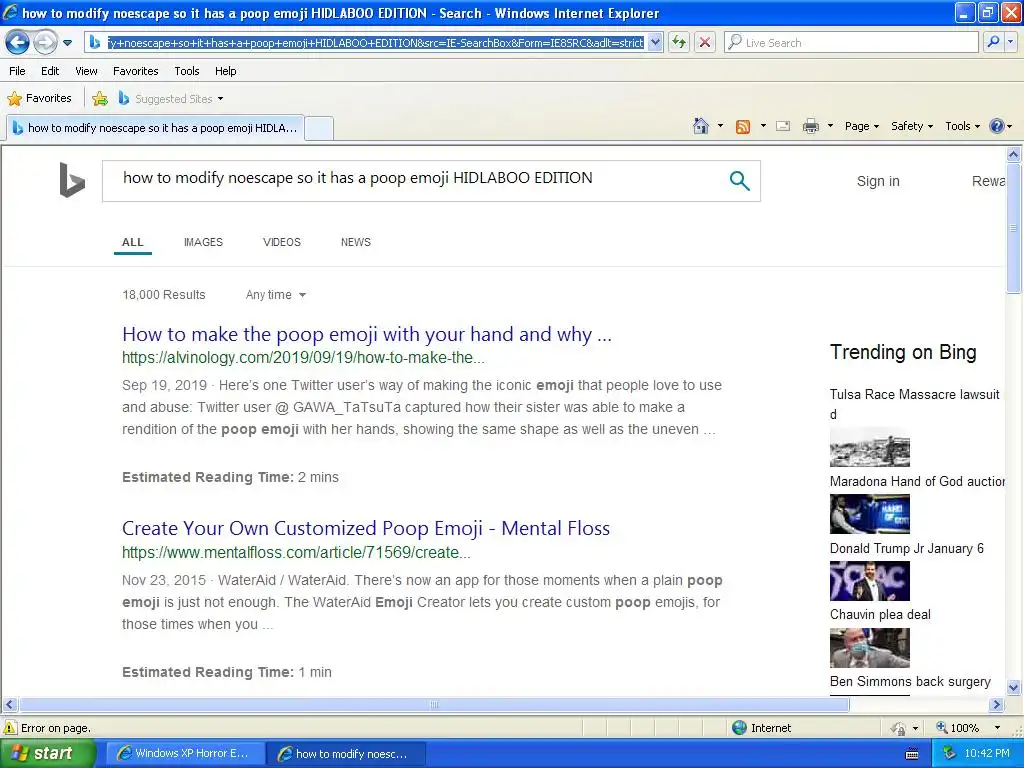Image resolution: width=1024 pixels, height=768 pixels.
Task: Click the Live Search magnifier button
Action: tap(993, 42)
